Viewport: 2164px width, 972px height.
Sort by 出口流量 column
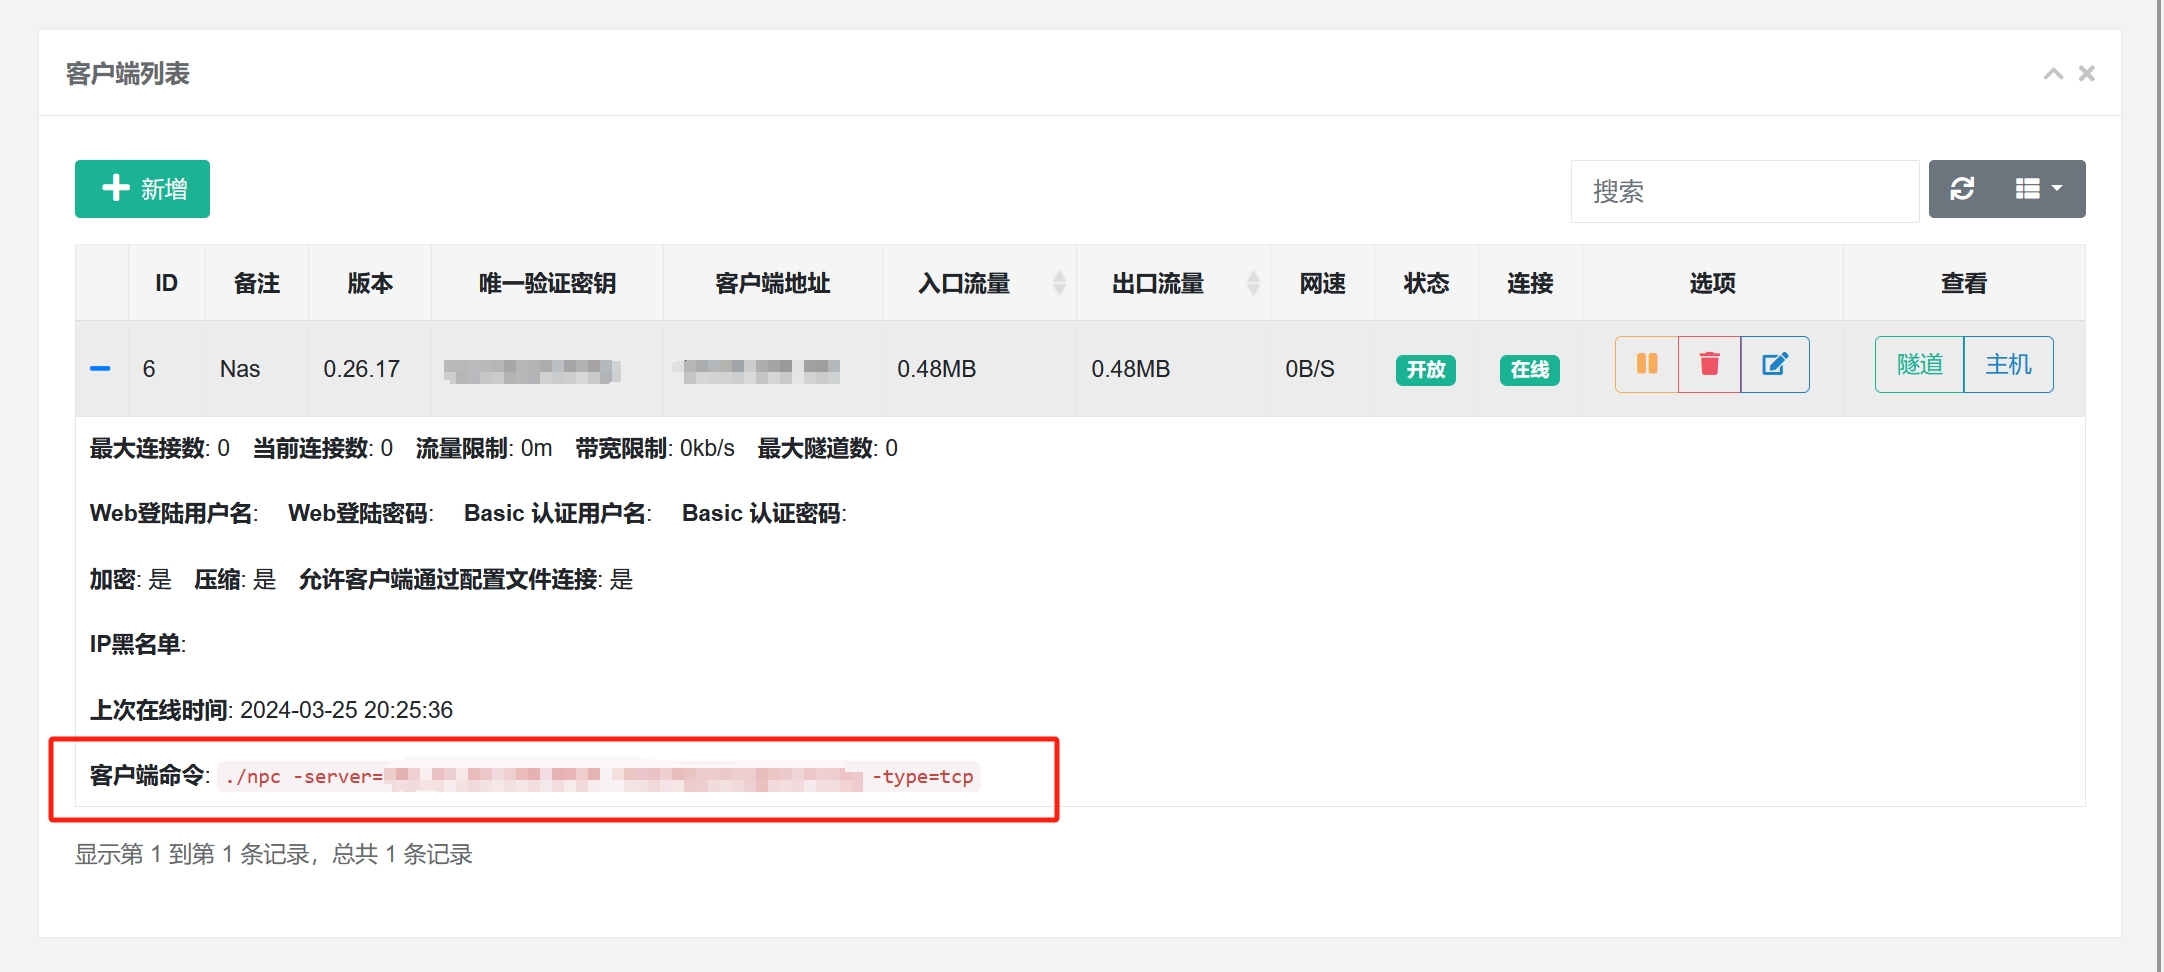pos(1173,283)
